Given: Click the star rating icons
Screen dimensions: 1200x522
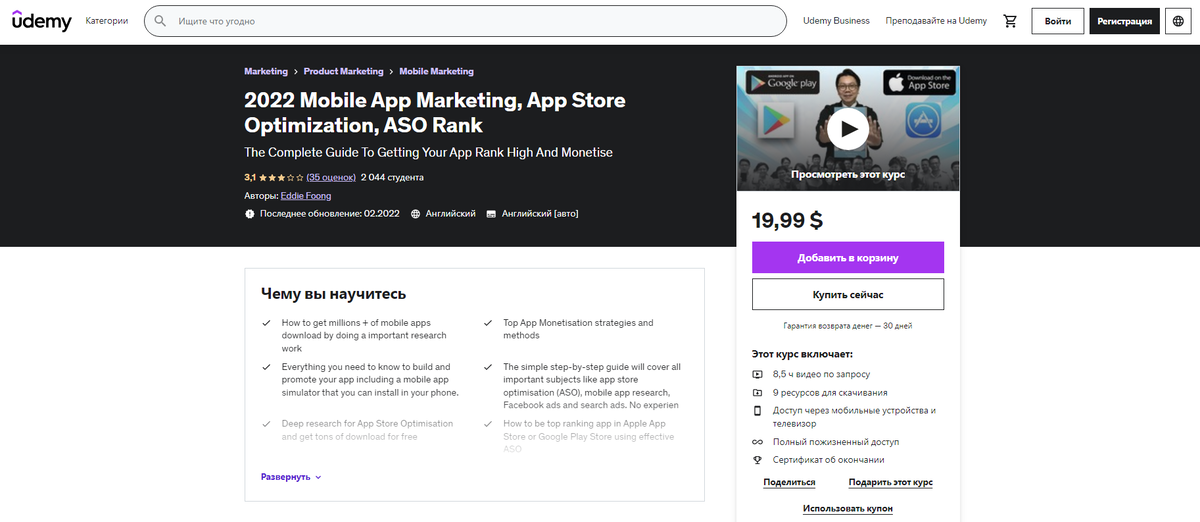Looking at the screenshot, I should point(281,177).
